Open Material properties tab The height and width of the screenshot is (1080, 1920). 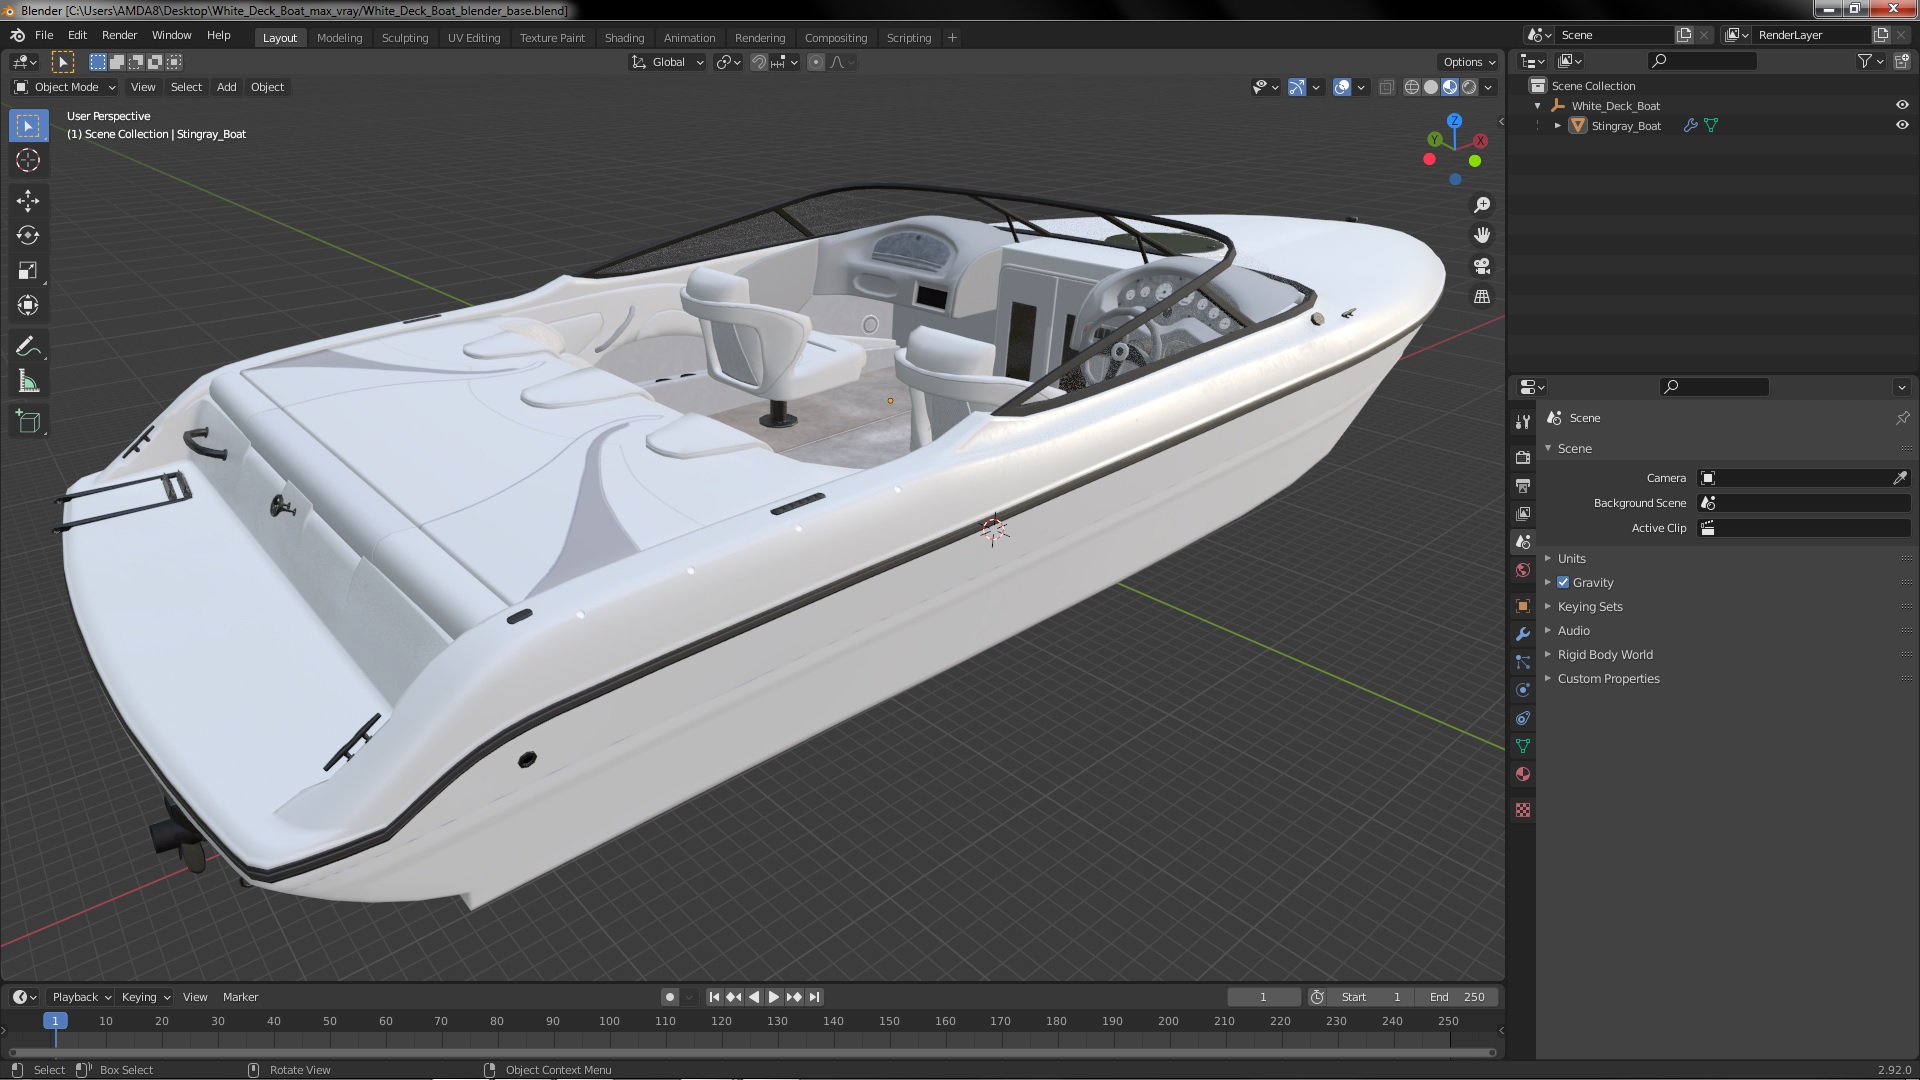pos(1523,774)
